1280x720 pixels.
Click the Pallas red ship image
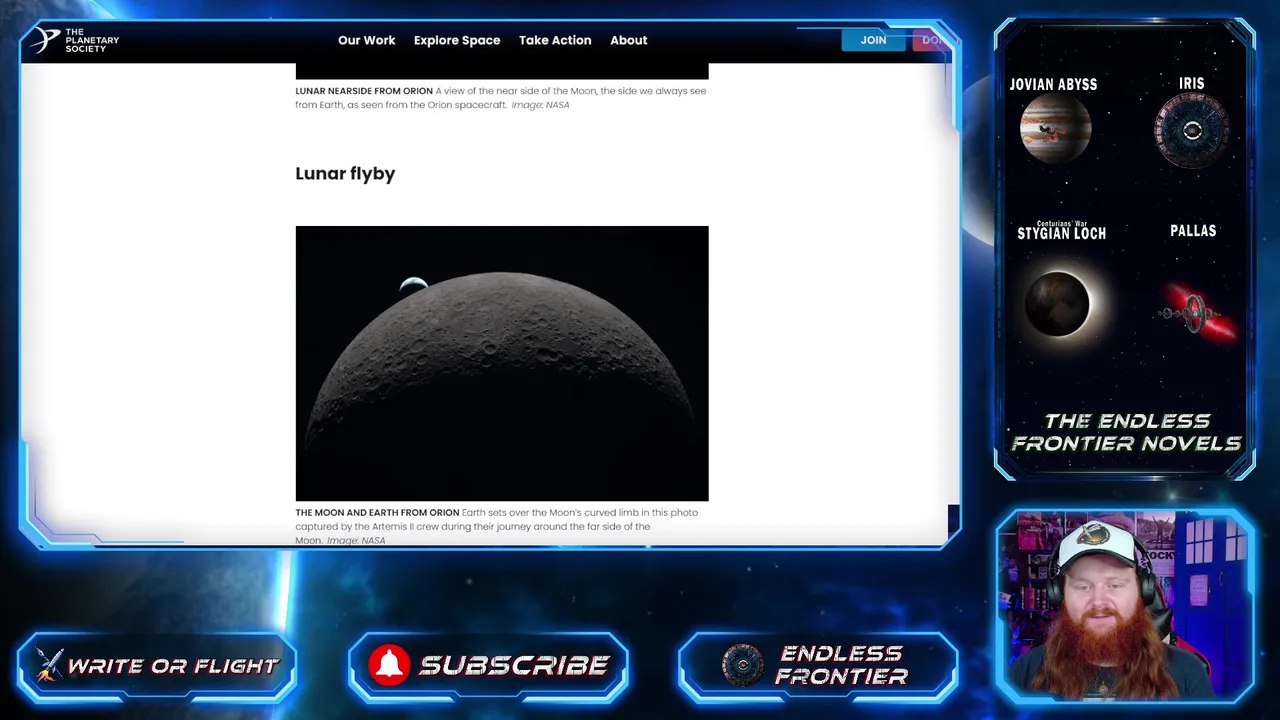pos(1197,312)
